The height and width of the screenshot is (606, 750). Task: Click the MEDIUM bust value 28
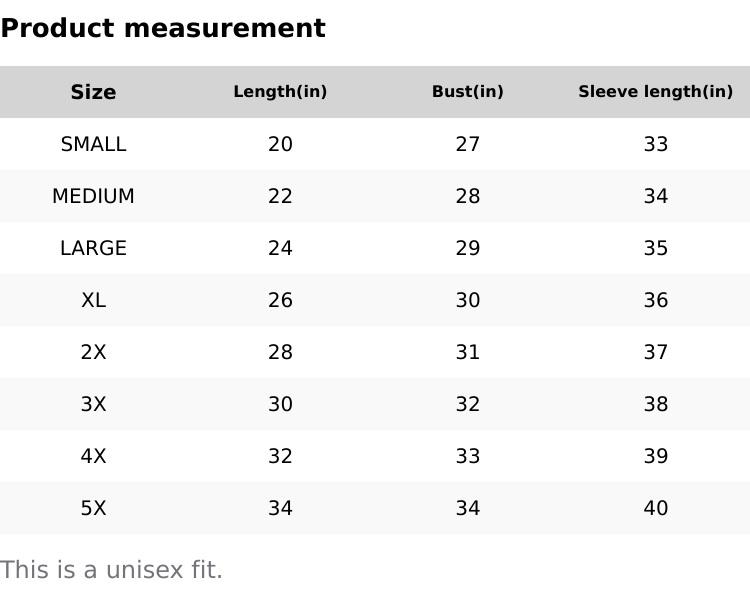[467, 196]
